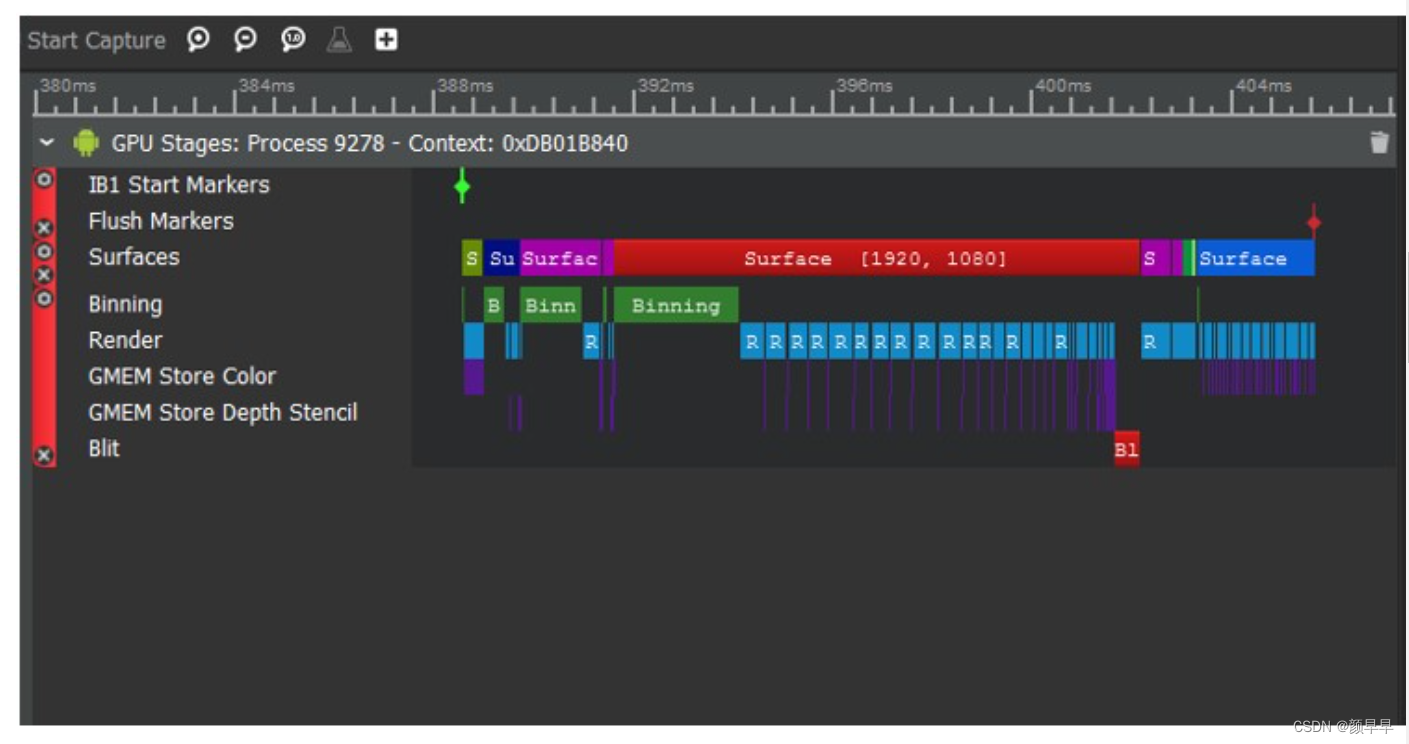1409x744 pixels.
Task: Click the large Binning block
Action: click(674, 305)
